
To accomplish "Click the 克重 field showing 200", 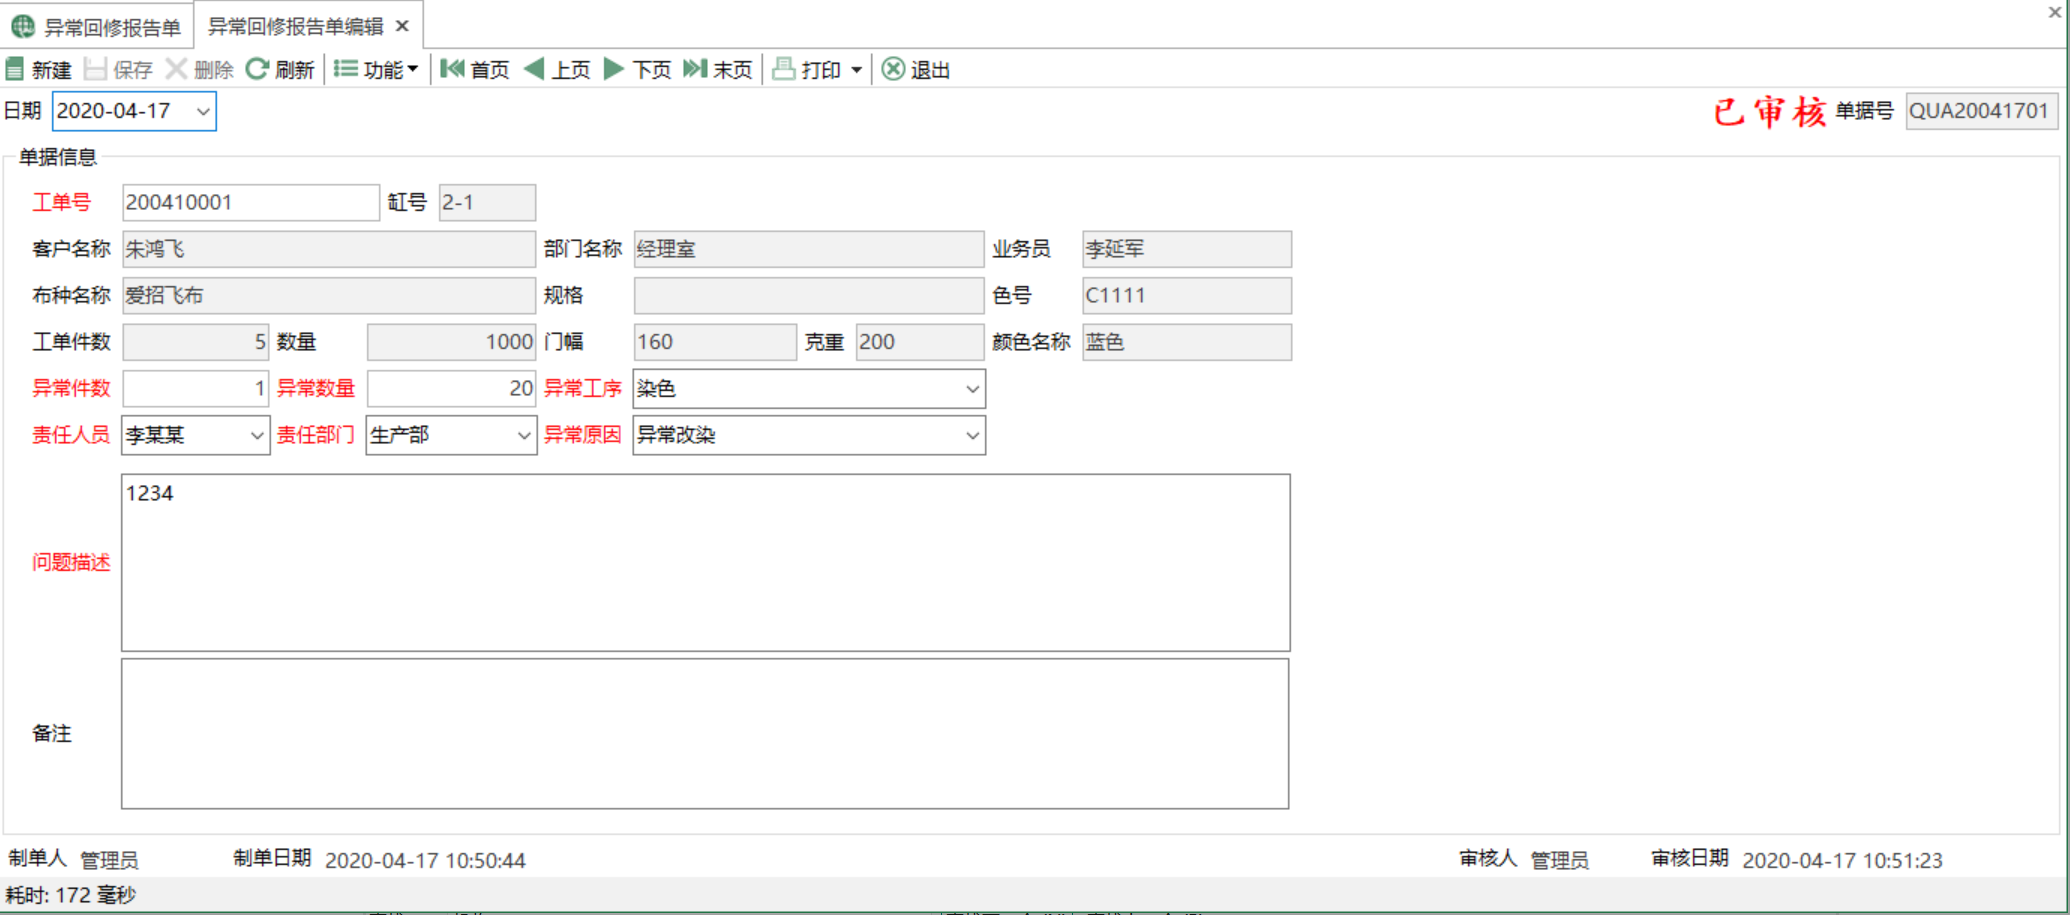I will pyautogui.click(x=920, y=342).
